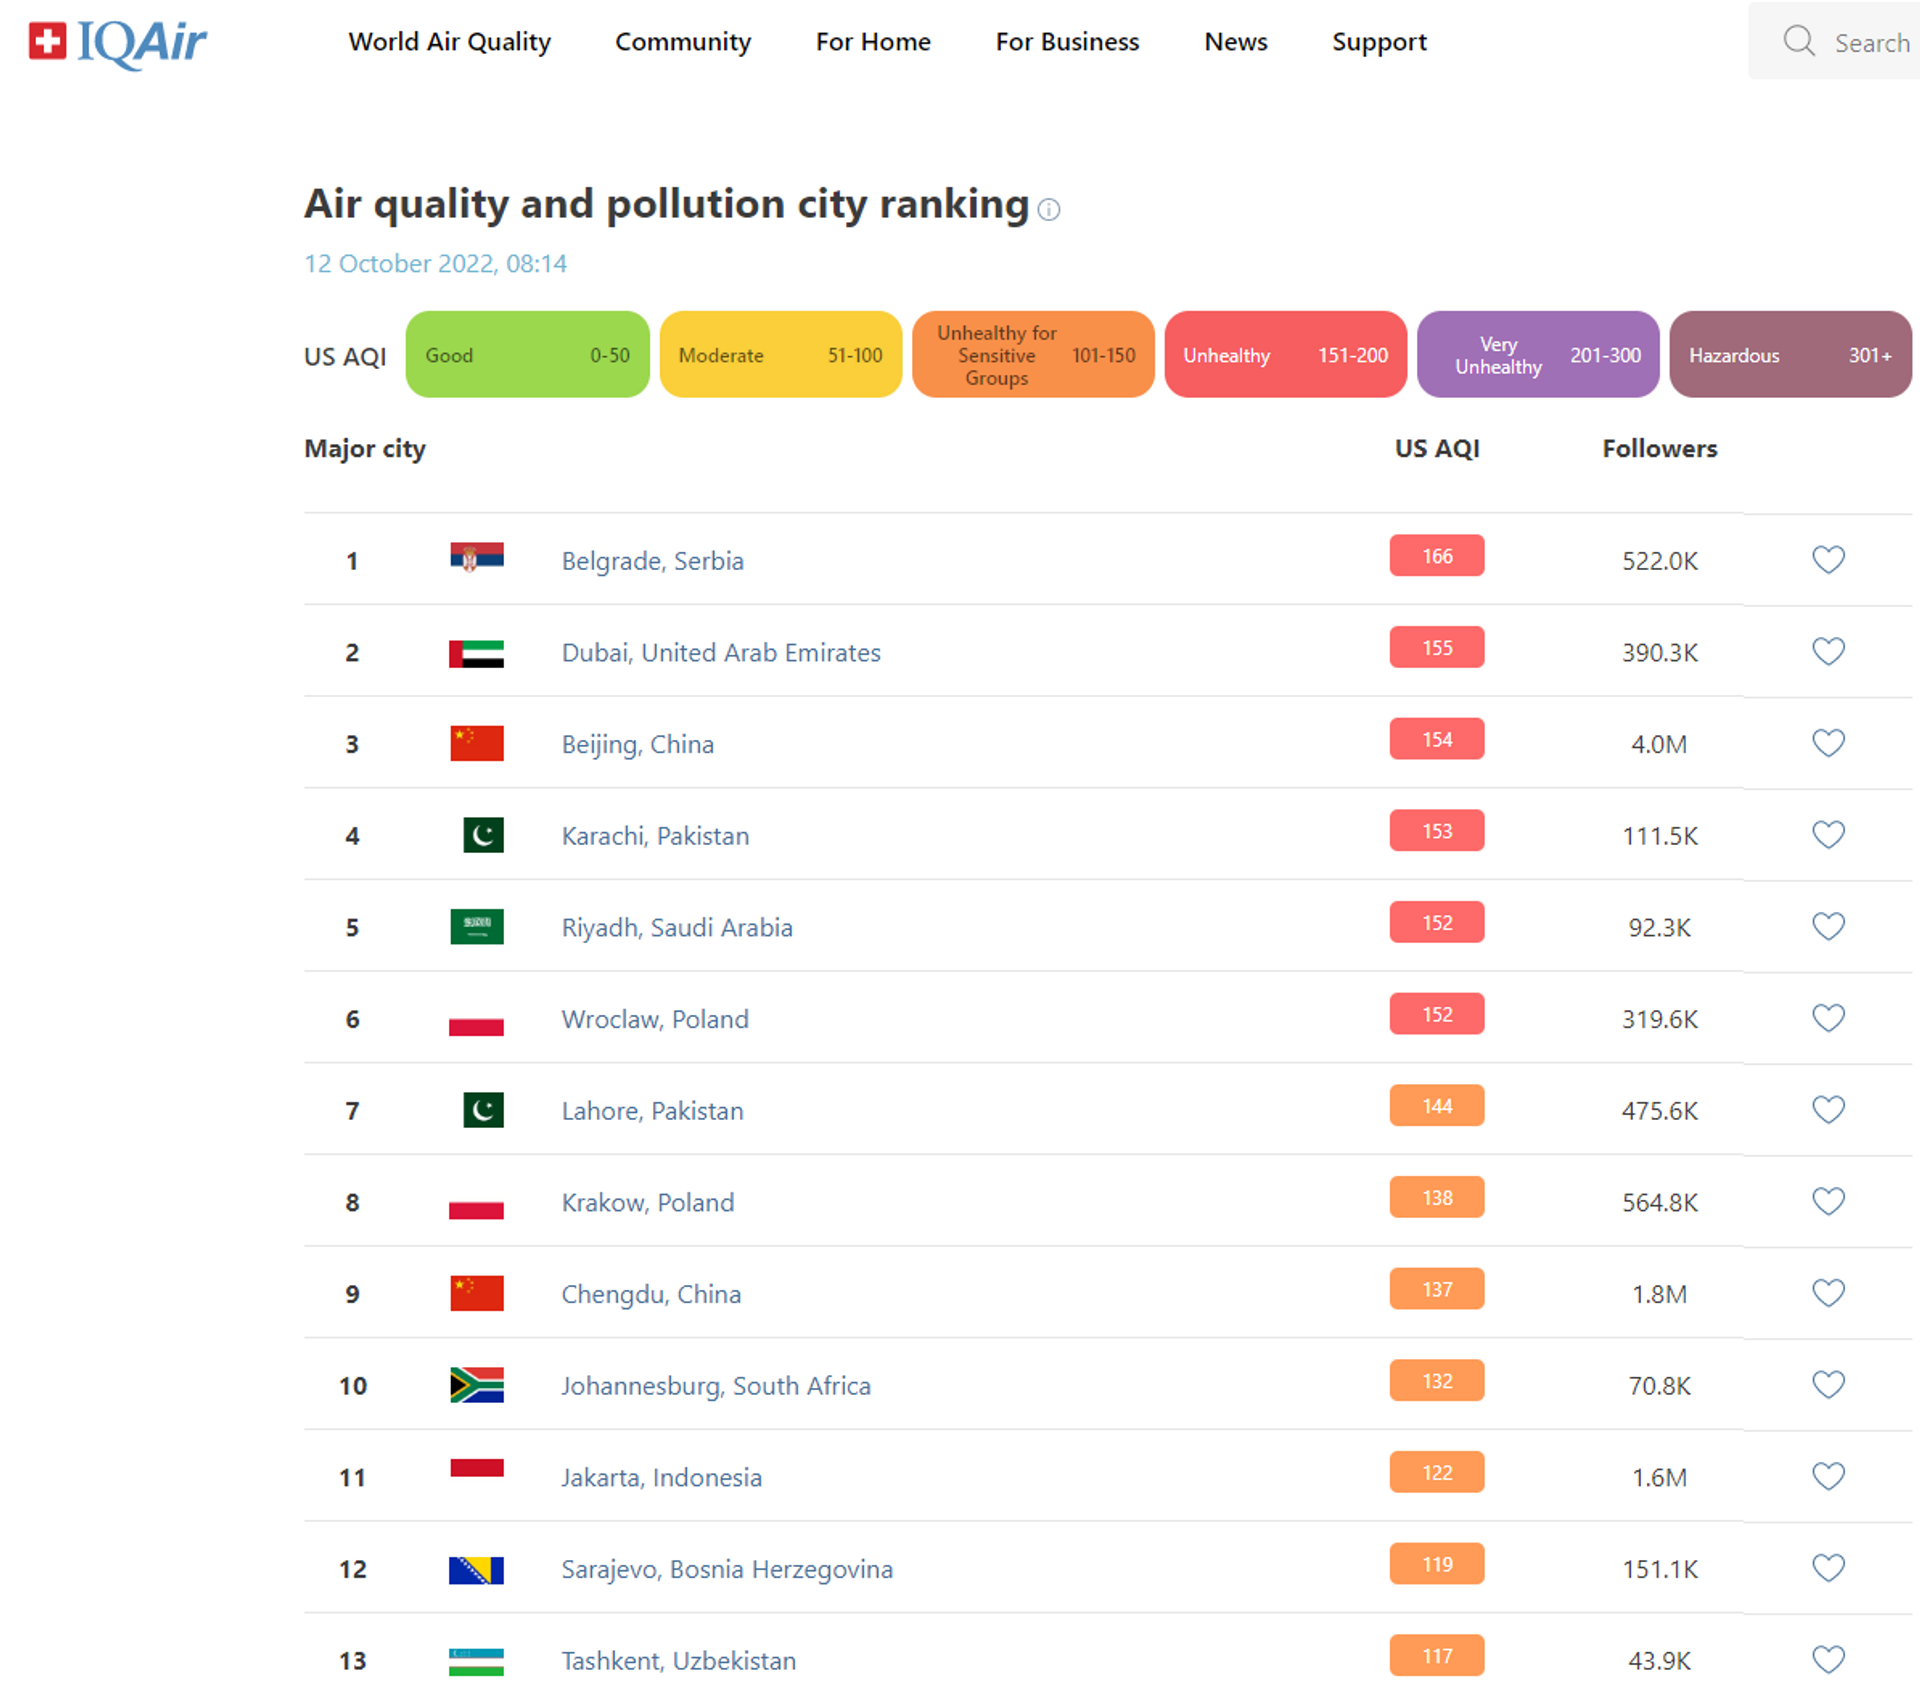Open World Air Quality menu
The width and height of the screenshot is (1920, 1682).
[449, 42]
